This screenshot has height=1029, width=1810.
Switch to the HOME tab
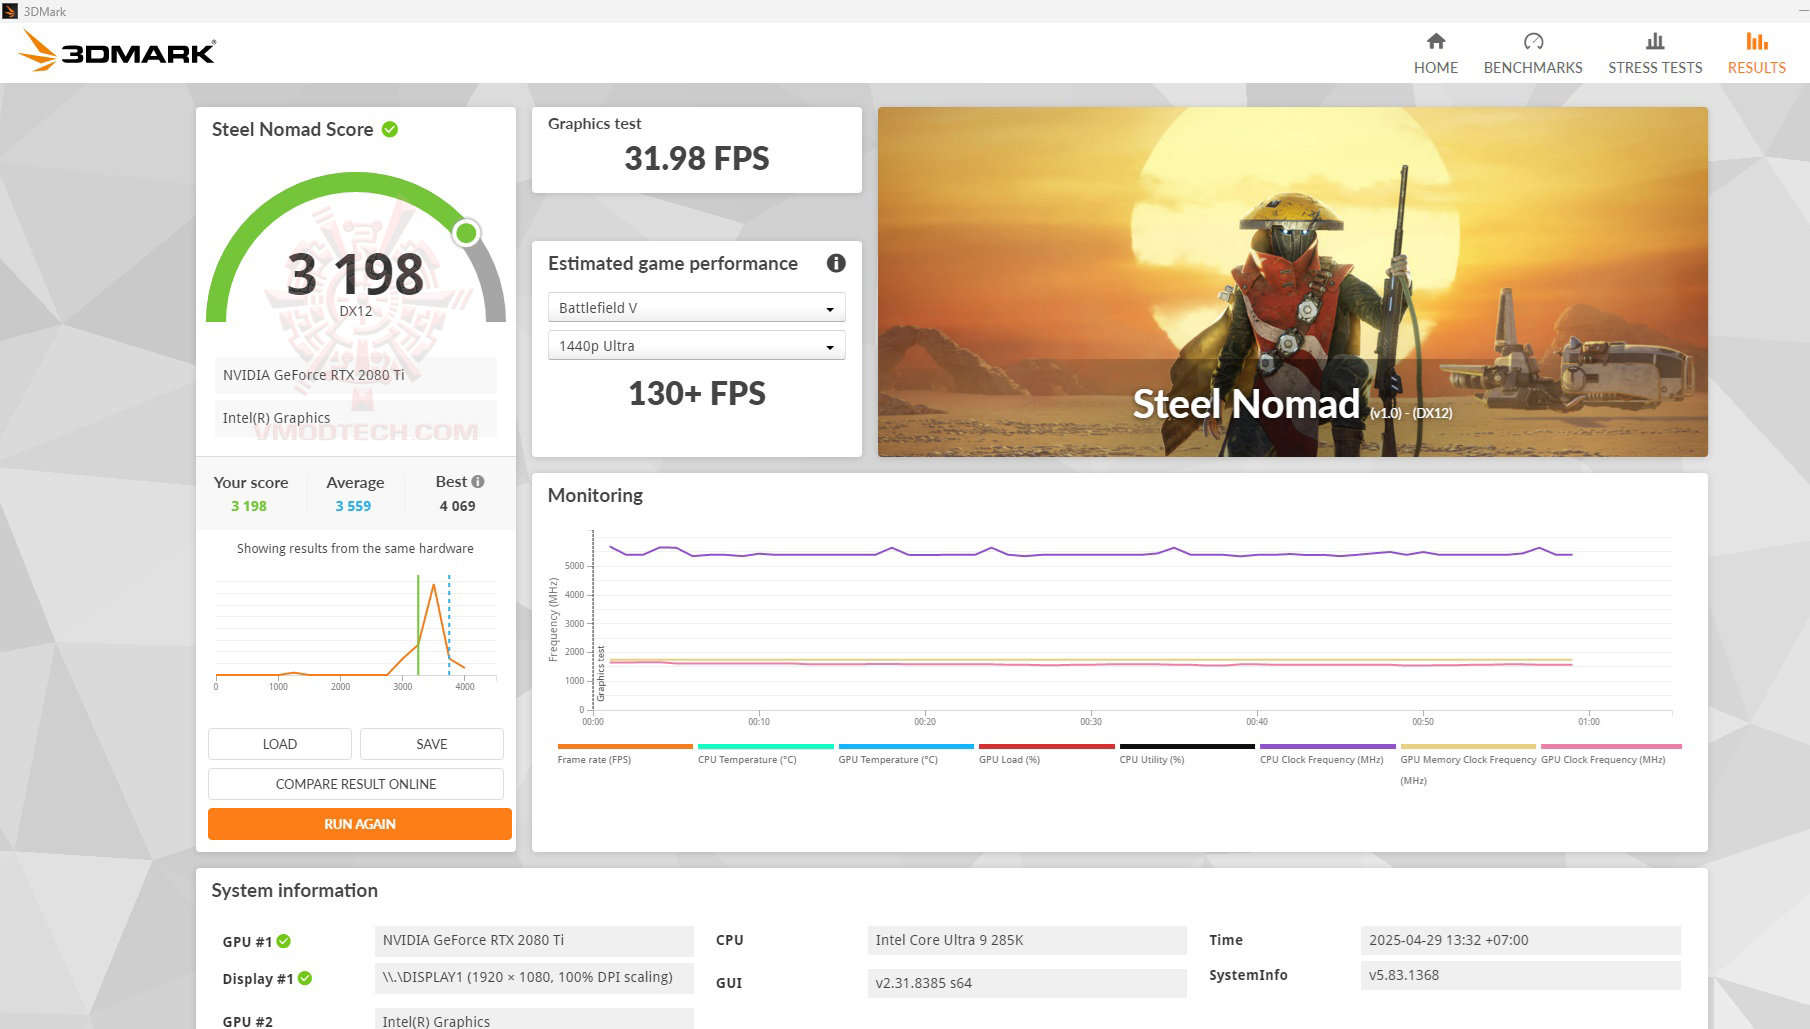point(1435,52)
